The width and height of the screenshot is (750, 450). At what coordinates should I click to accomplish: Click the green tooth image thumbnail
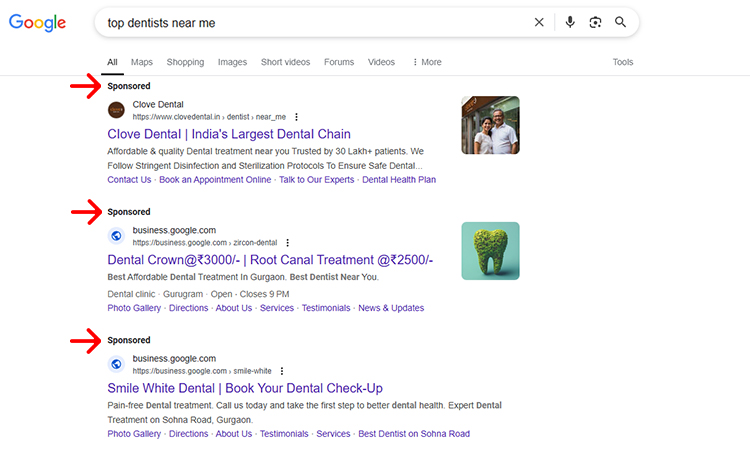tap(490, 251)
